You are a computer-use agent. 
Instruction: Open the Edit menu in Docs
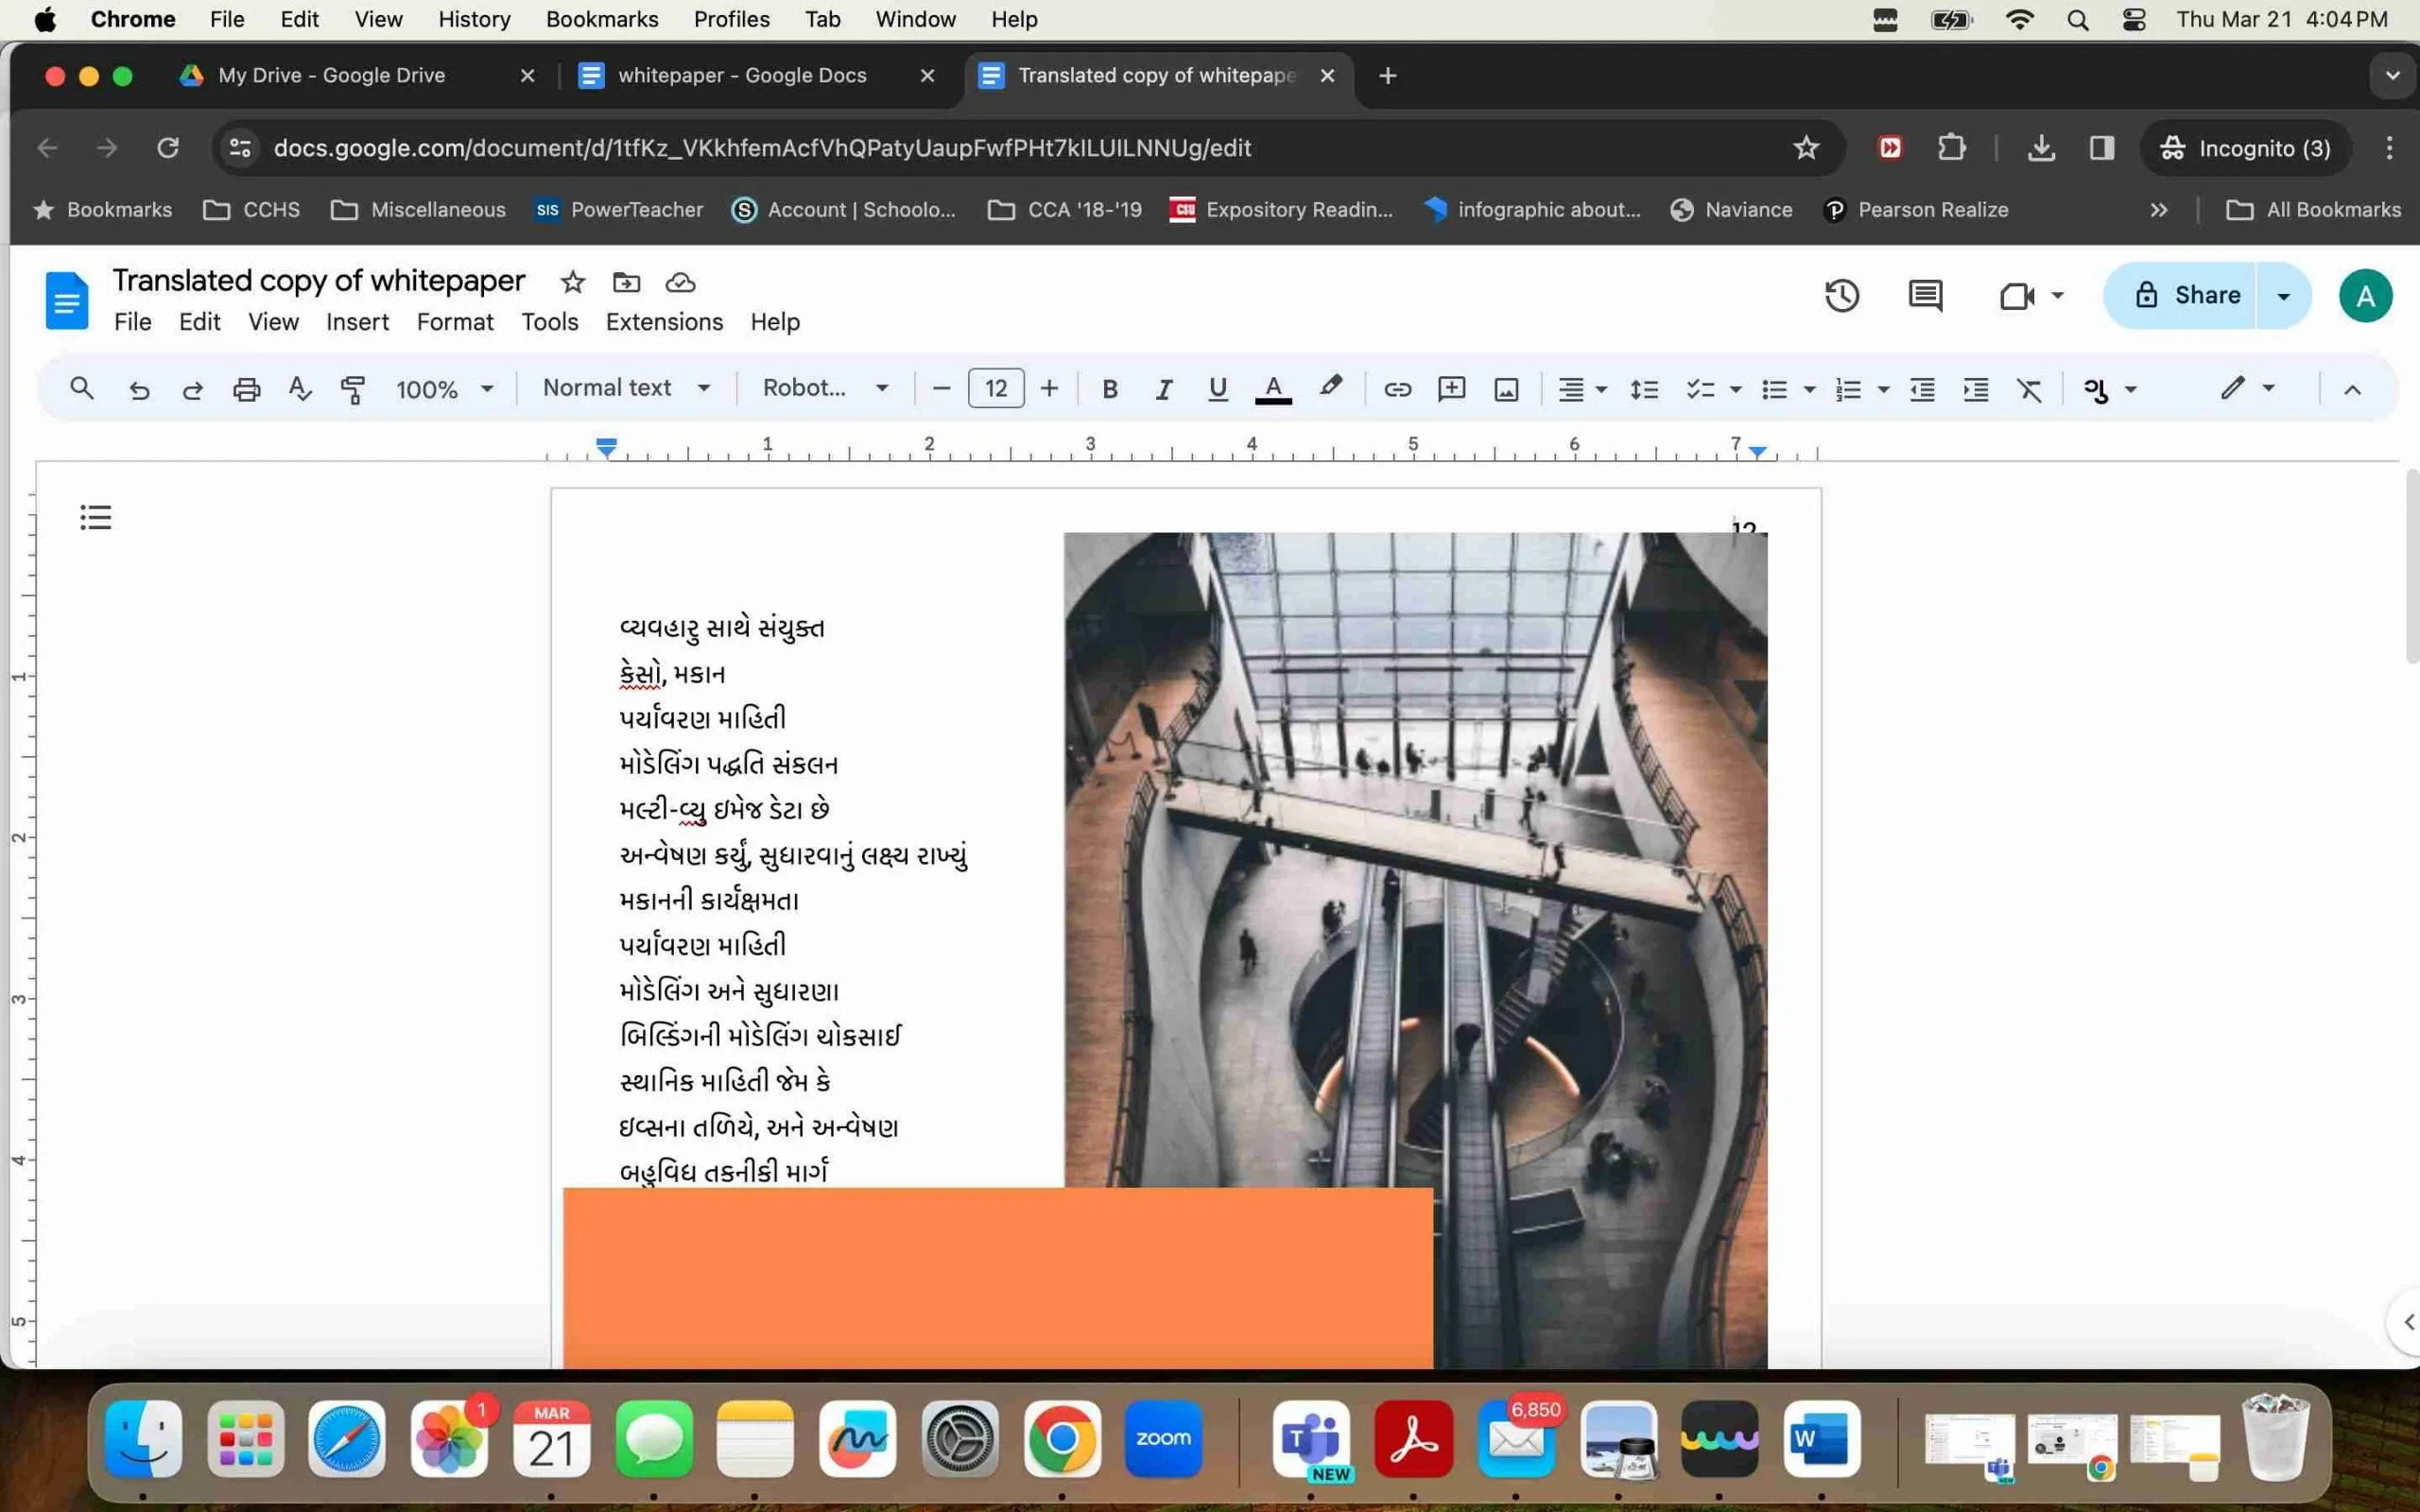[199, 322]
